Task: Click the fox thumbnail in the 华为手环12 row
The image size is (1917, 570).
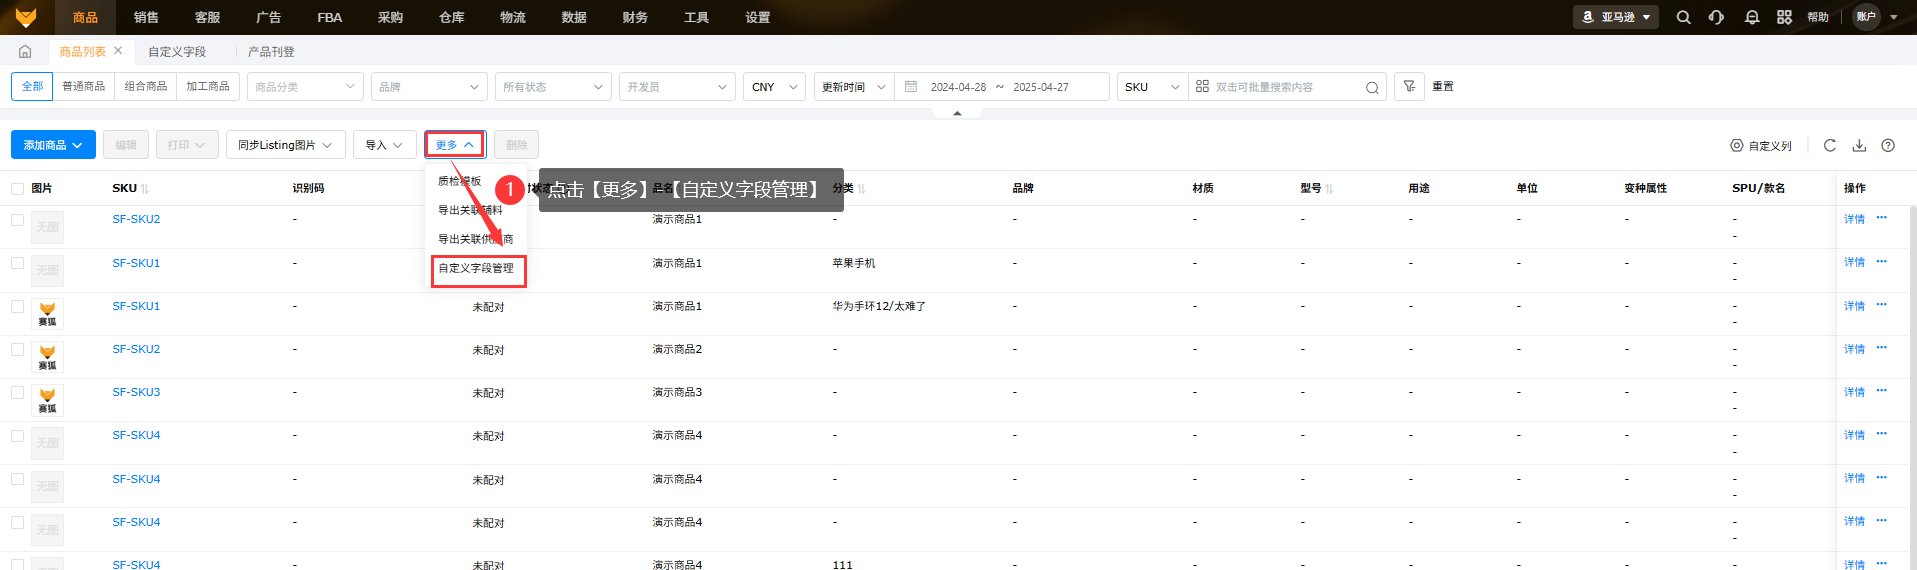Action: pos(47,315)
